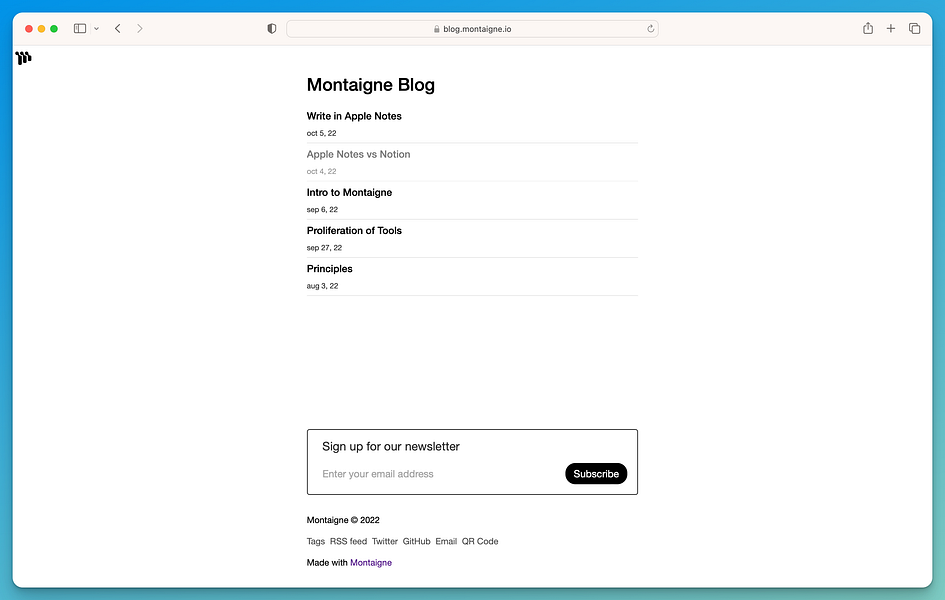The image size is (945, 600).
Task: Click the Subscribe button
Action: [x=596, y=473]
